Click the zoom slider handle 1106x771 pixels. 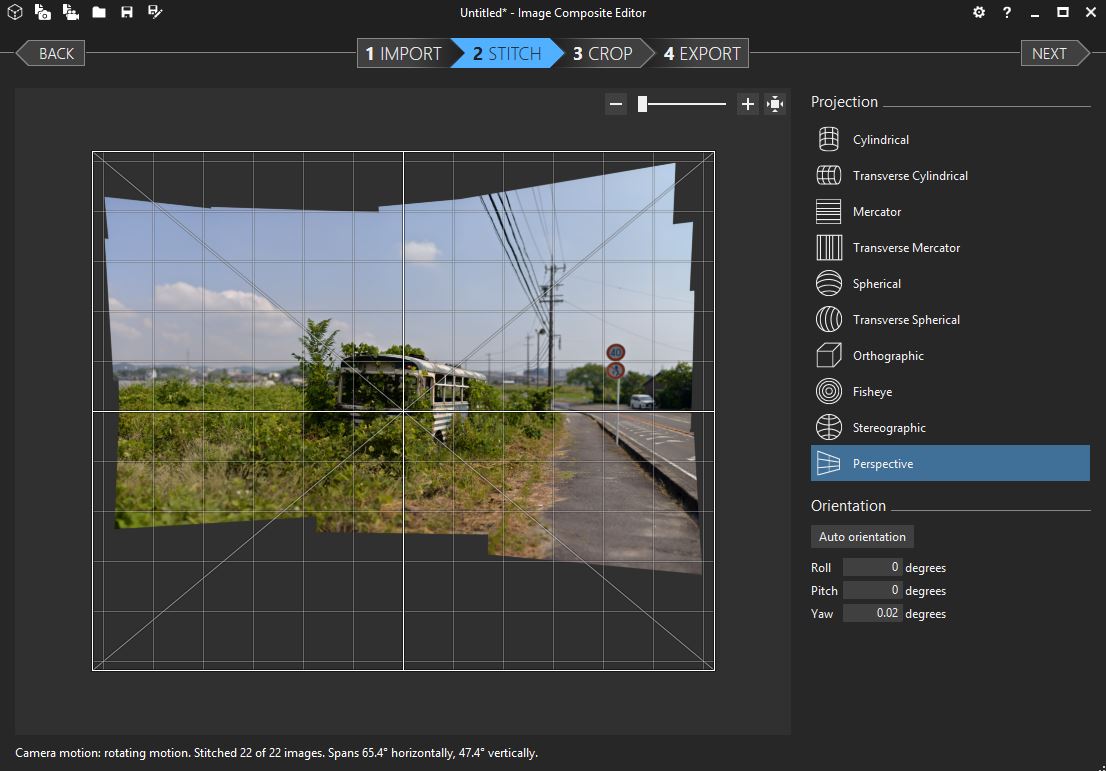click(x=643, y=104)
